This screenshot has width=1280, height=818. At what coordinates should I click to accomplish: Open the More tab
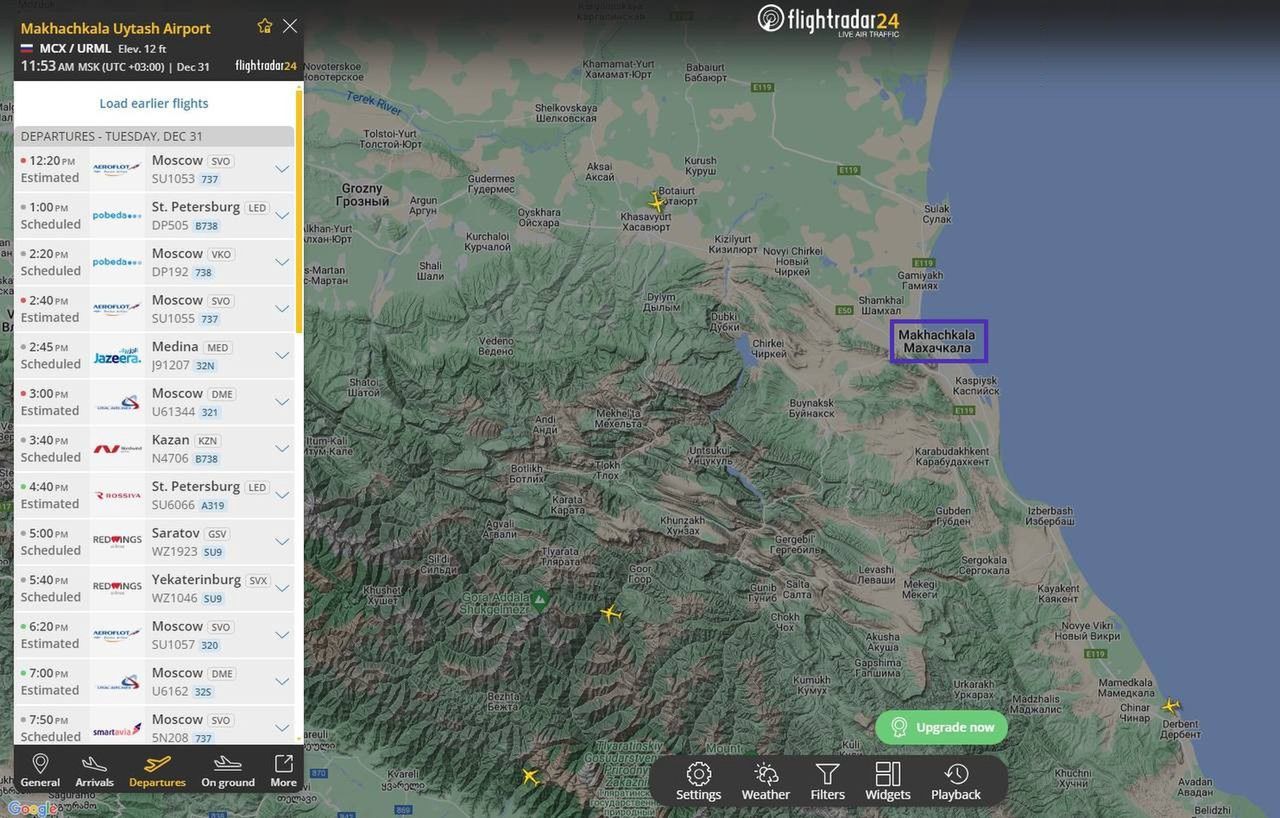point(283,770)
